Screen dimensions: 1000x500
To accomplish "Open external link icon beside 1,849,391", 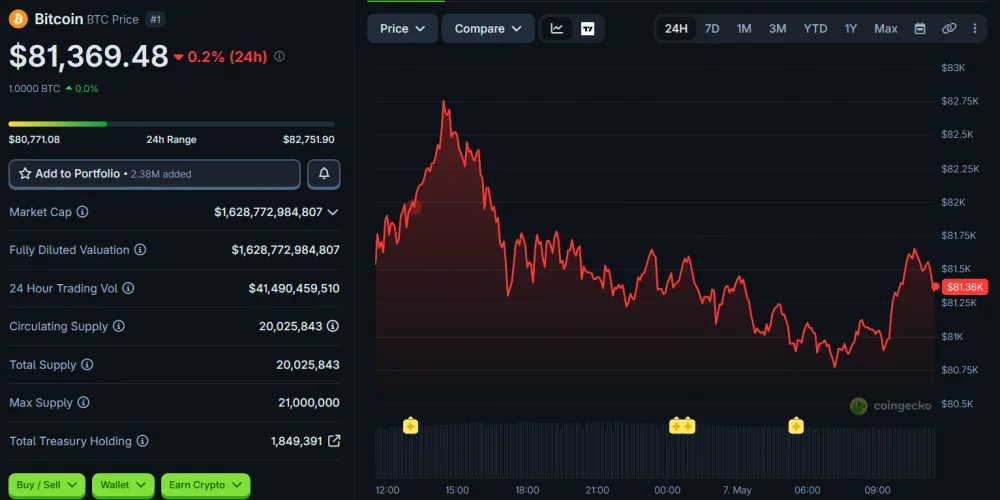I will coord(334,441).
